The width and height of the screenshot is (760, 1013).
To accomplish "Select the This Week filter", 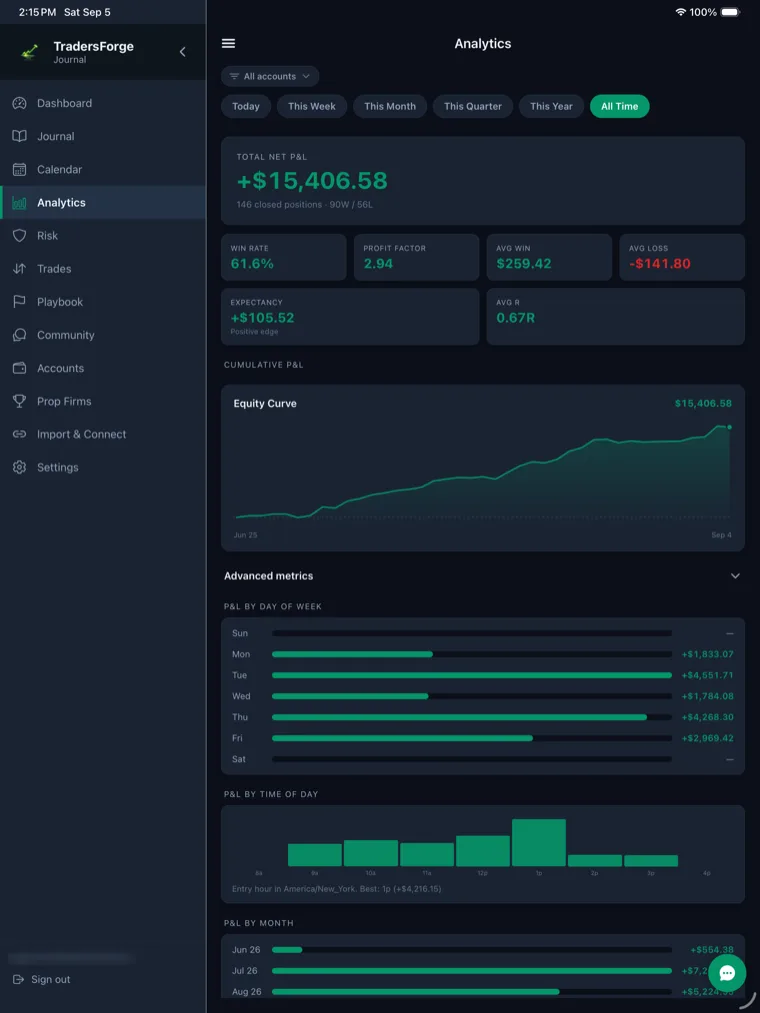I will click(311, 107).
